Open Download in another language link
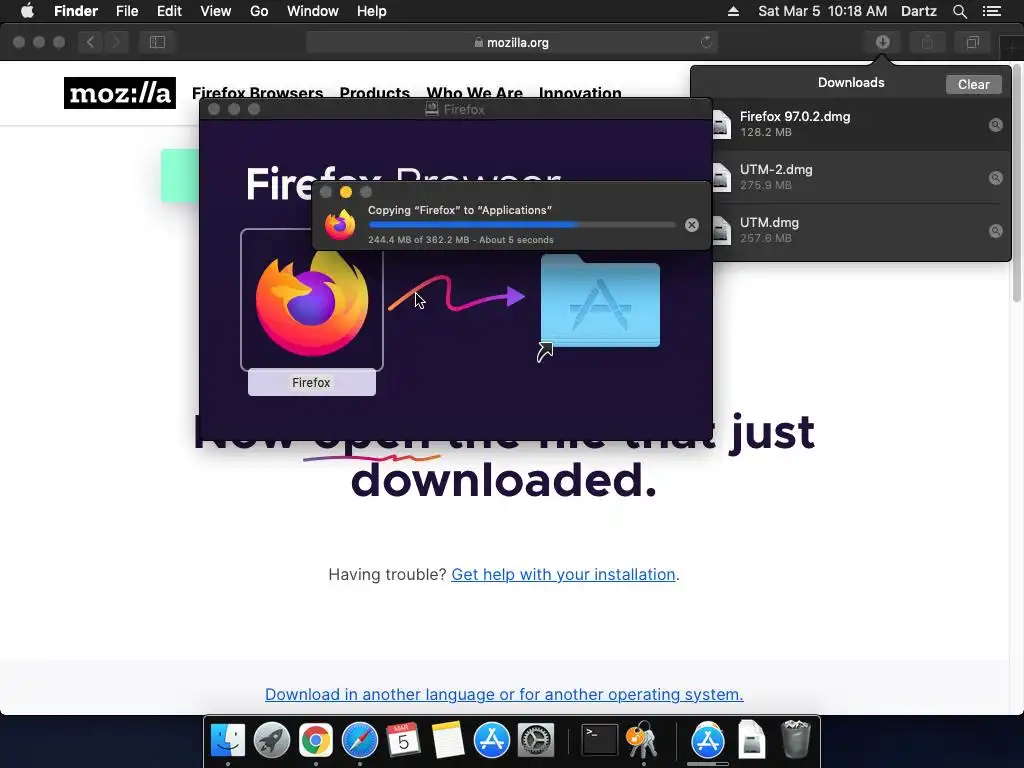This screenshot has height=768, width=1024. coord(504,694)
